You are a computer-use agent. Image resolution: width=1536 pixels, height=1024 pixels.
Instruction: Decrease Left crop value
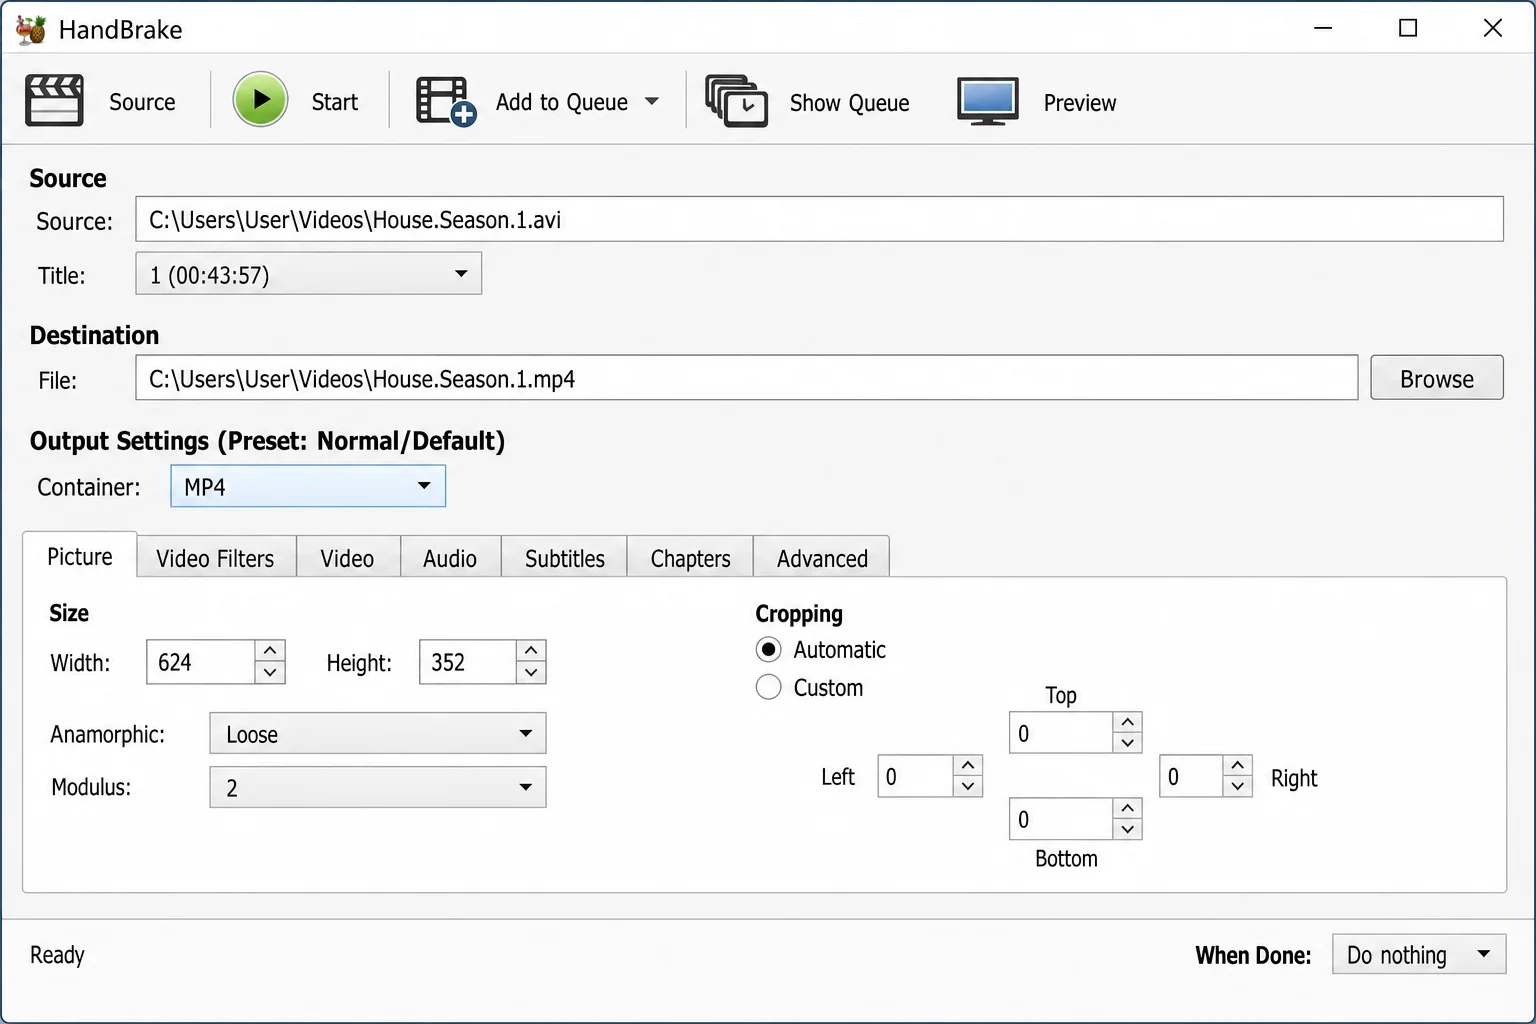coord(968,787)
